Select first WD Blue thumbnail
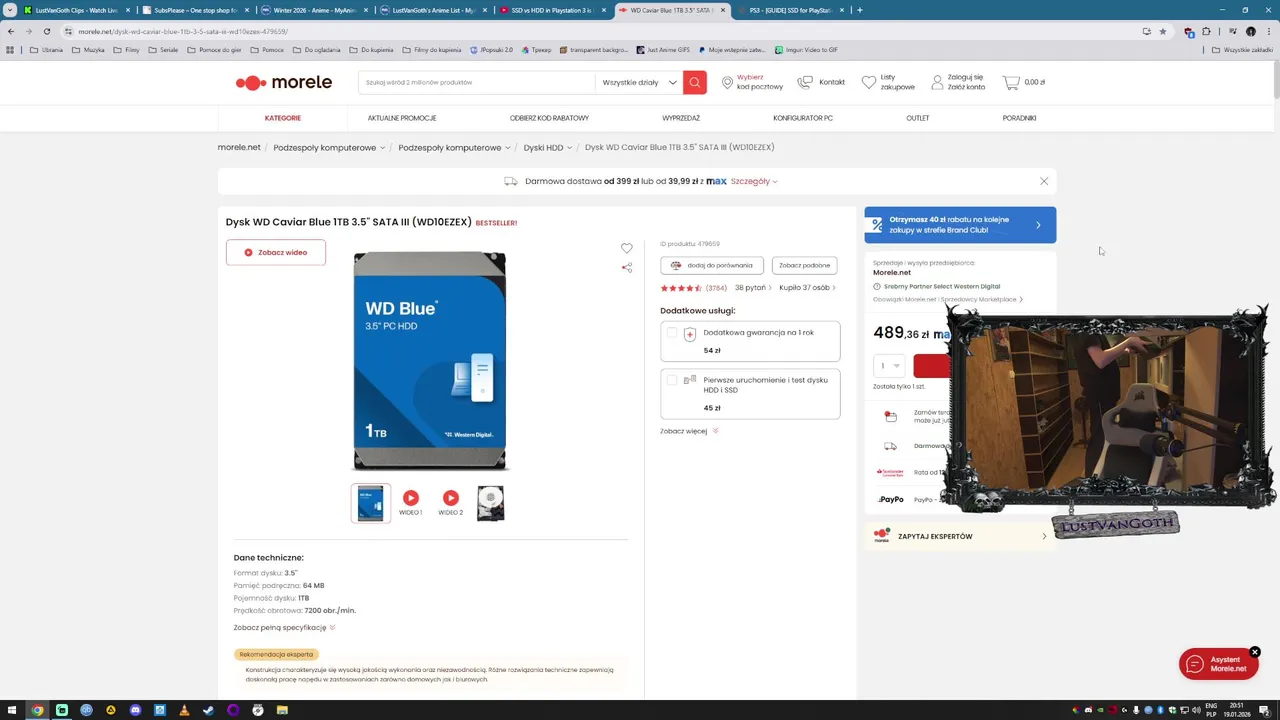1280x720 pixels. (371, 503)
